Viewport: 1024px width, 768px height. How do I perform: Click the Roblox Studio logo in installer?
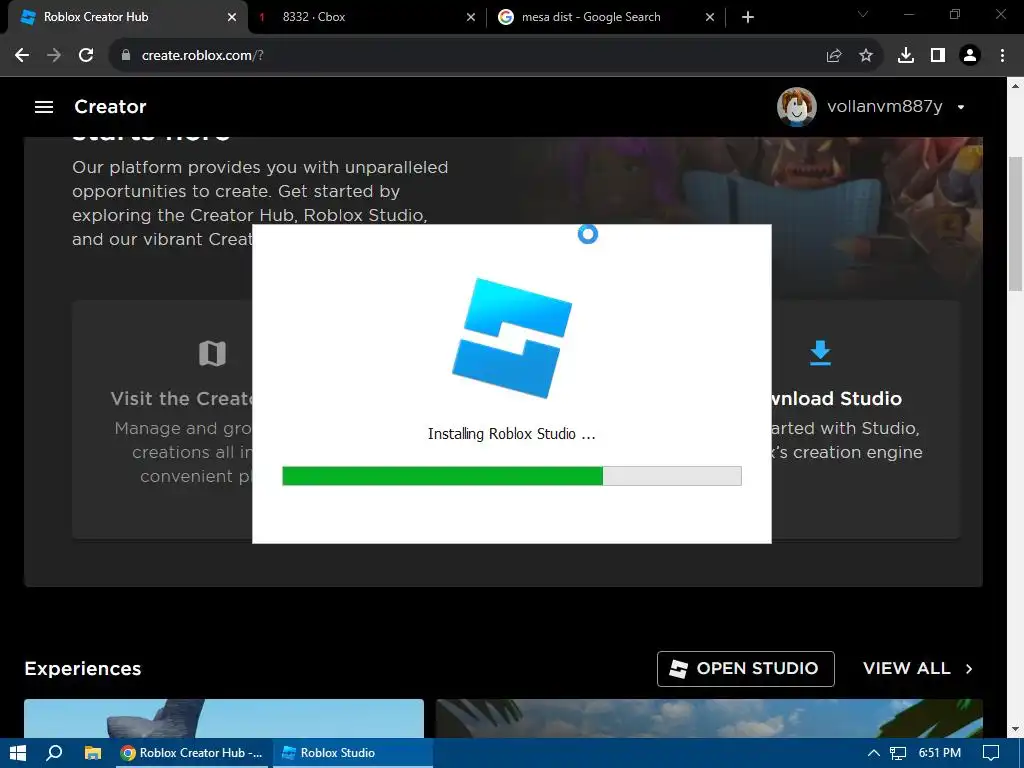click(512, 338)
